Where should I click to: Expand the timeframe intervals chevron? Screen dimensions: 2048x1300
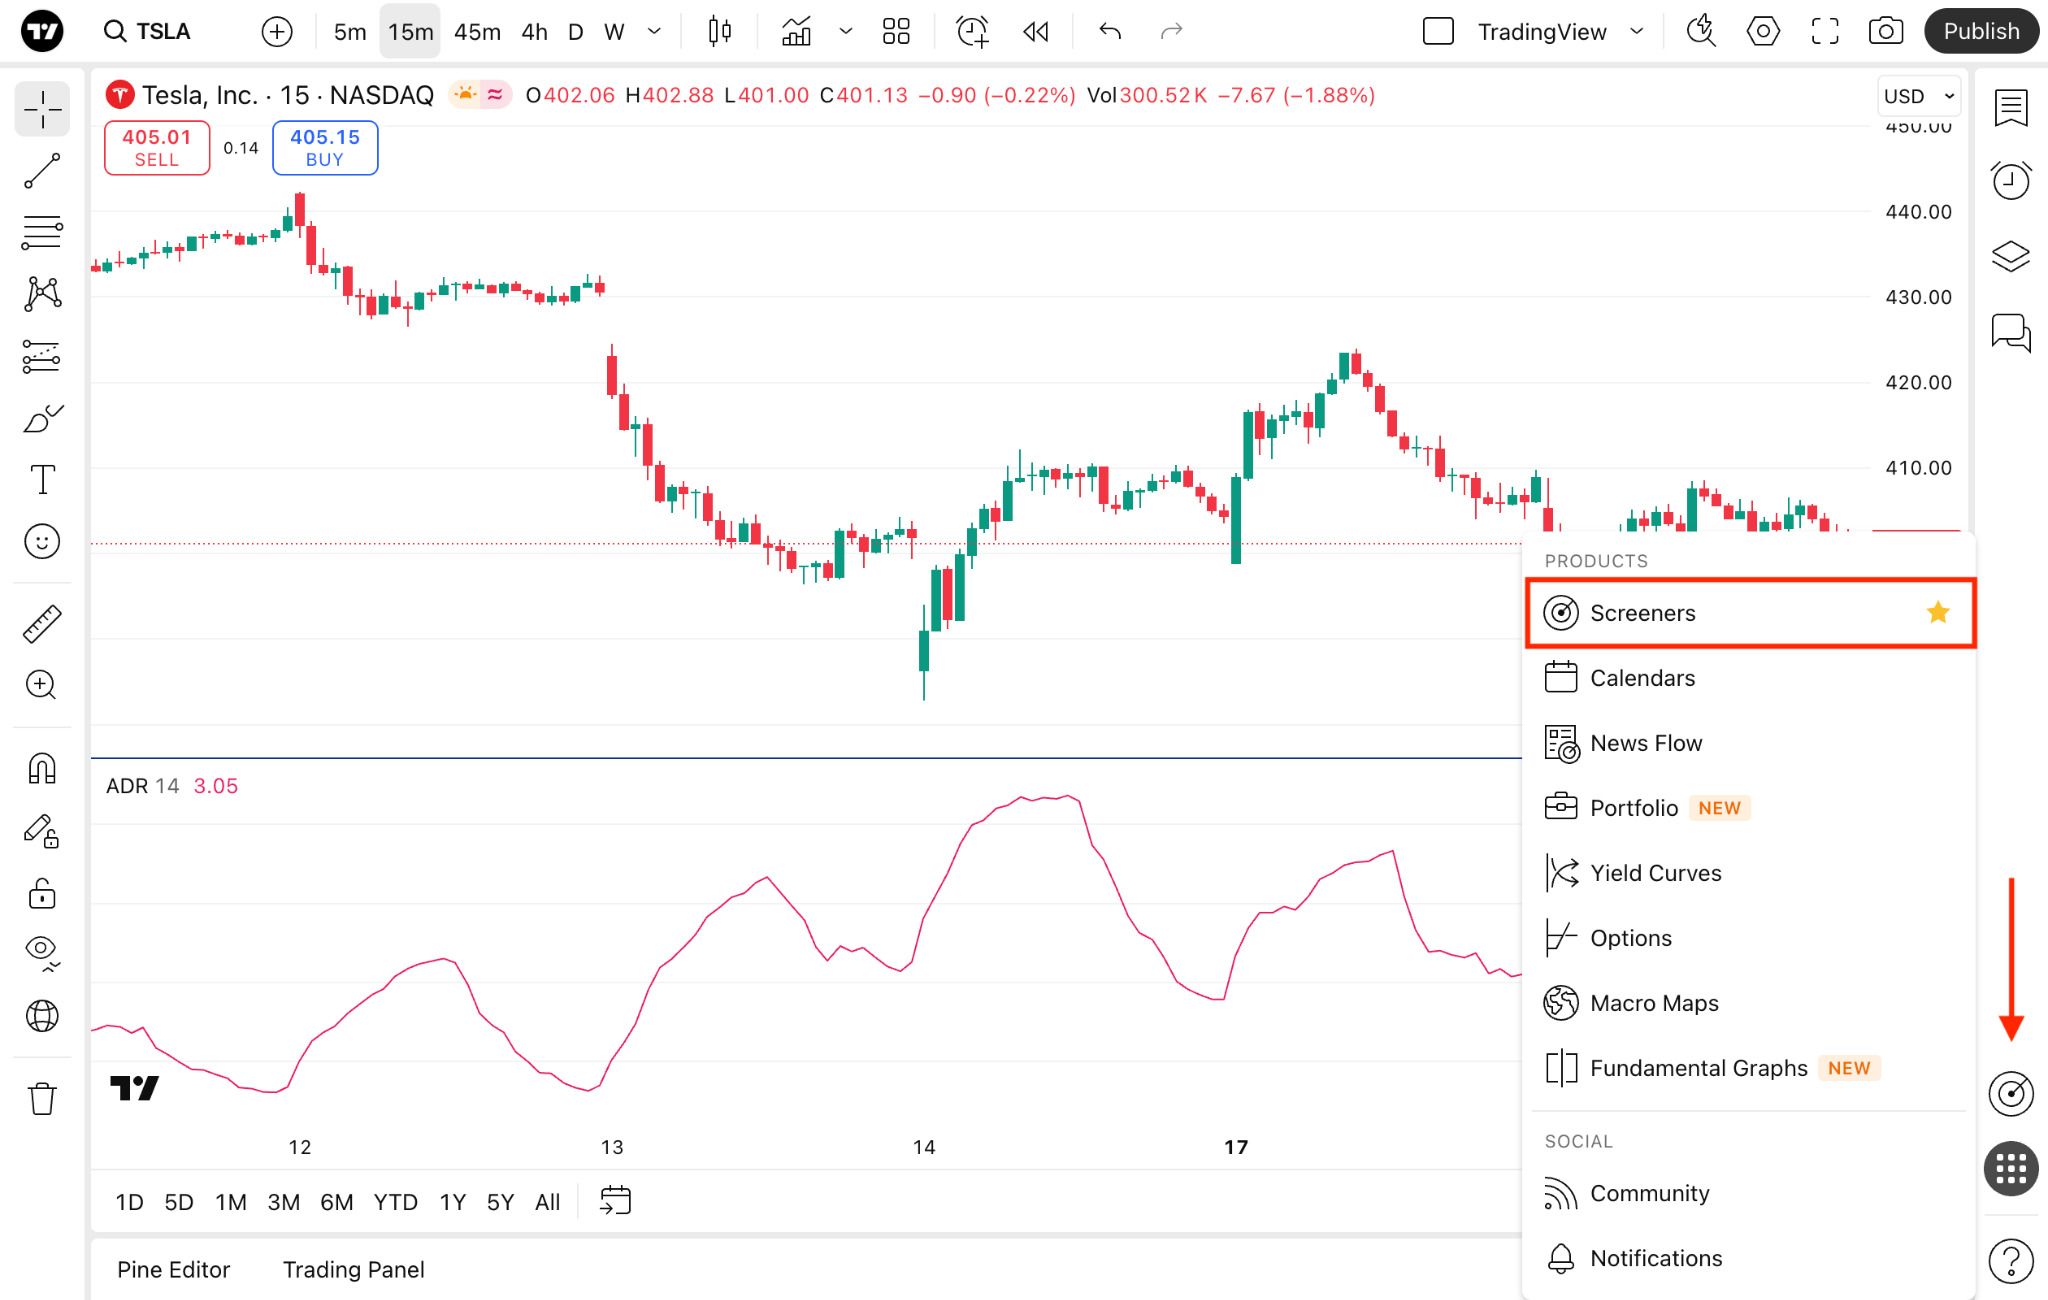pyautogui.click(x=654, y=31)
